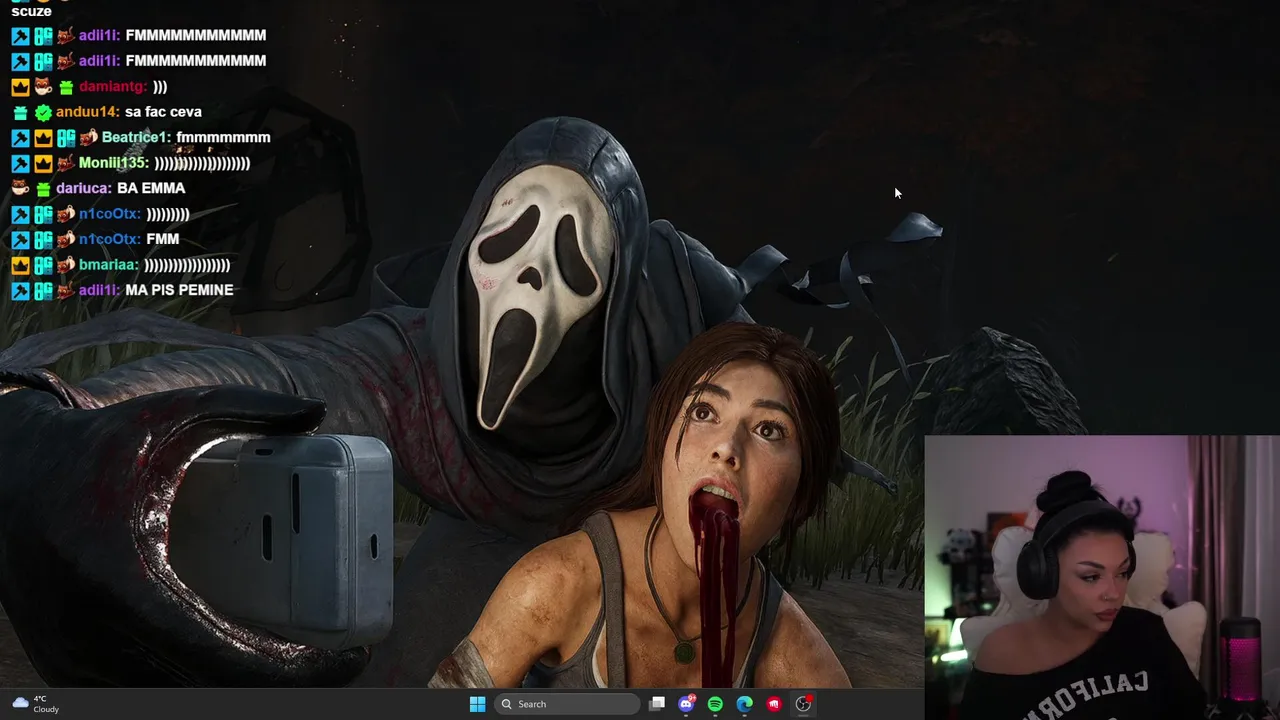
Task: Click the 8G badge in Beatrice1's row
Action: [66, 138]
